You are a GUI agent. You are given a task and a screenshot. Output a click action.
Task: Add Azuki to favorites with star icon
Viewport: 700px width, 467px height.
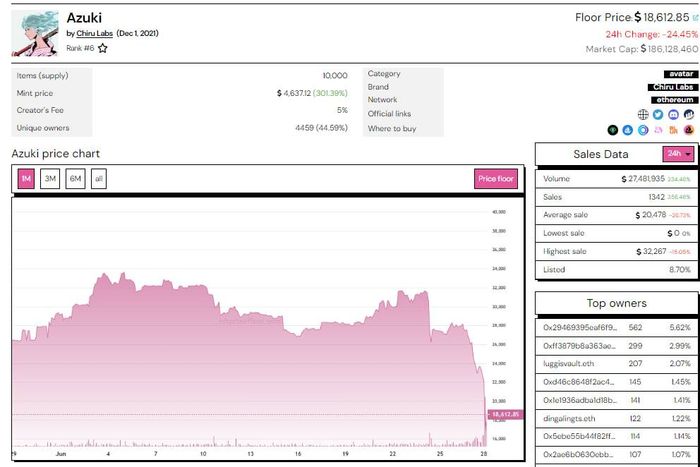click(103, 48)
